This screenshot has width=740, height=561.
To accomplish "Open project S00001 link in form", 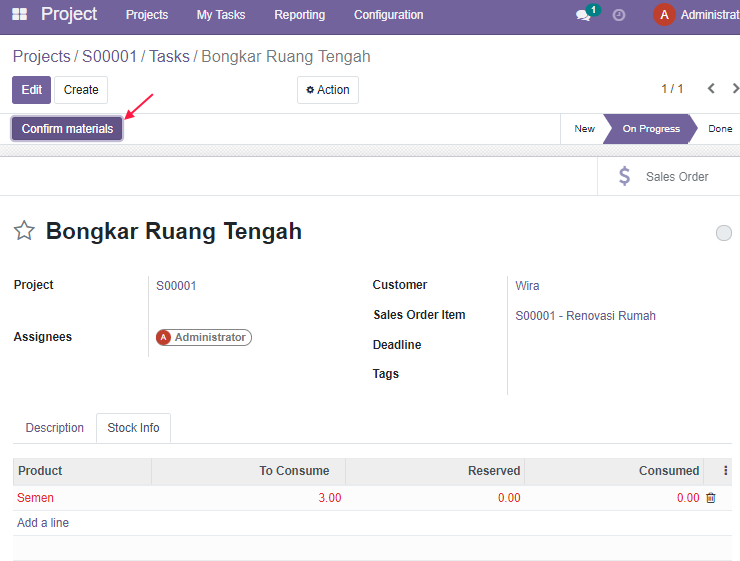I will pyautogui.click(x=176, y=286).
